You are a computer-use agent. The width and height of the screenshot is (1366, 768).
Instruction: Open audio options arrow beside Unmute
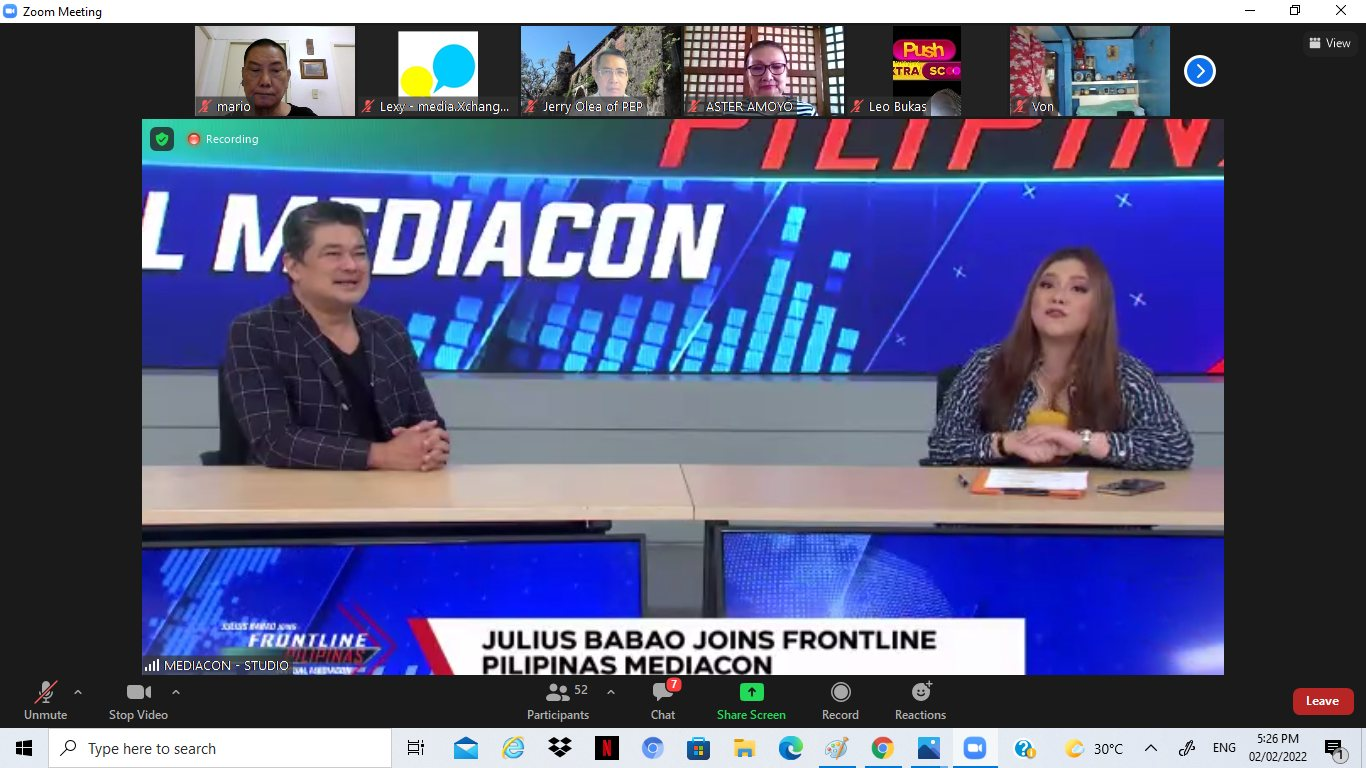pos(78,692)
